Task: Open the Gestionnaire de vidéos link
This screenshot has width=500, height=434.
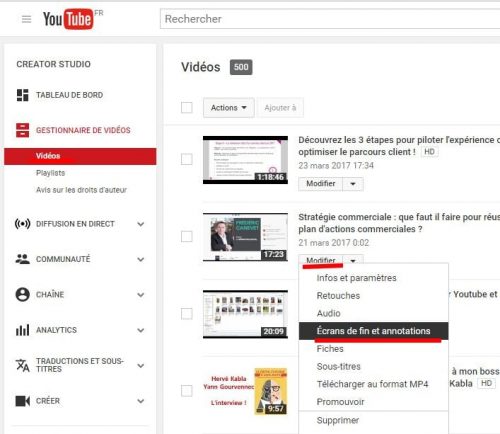Action: click(x=83, y=130)
